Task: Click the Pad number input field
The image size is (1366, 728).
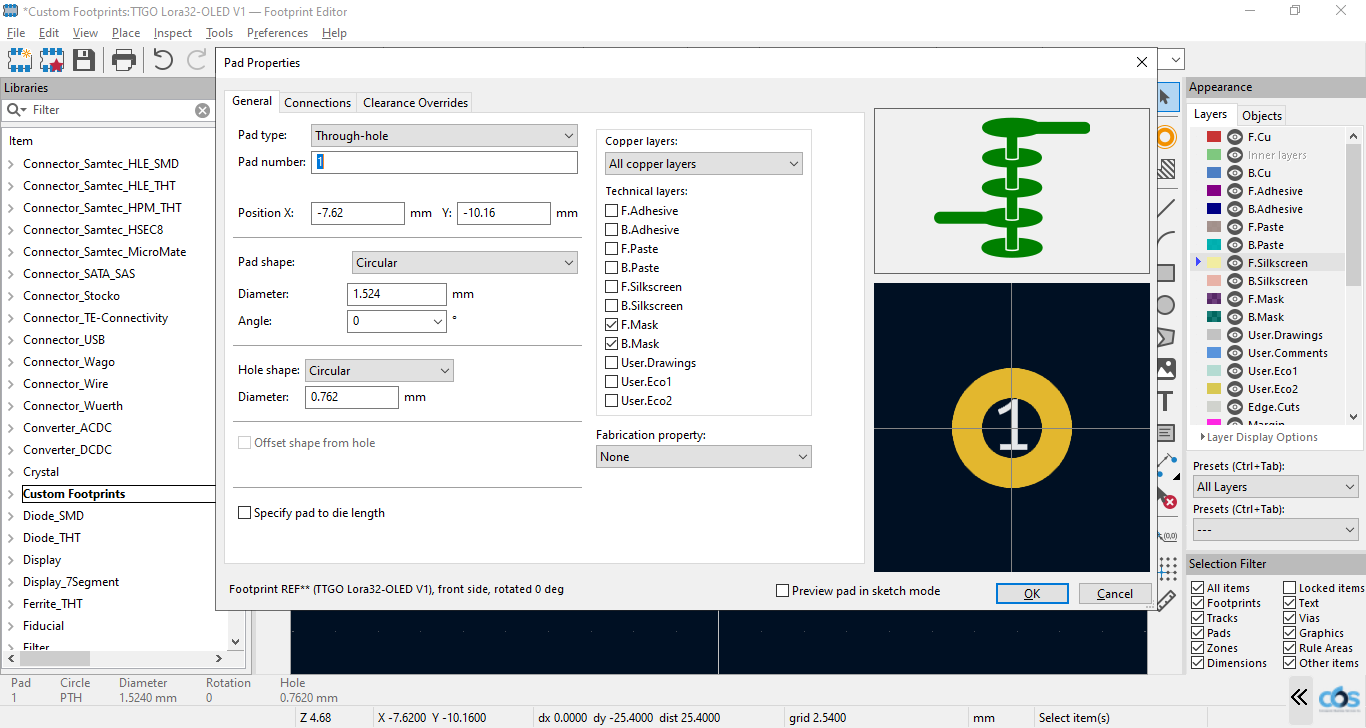Action: [x=444, y=162]
